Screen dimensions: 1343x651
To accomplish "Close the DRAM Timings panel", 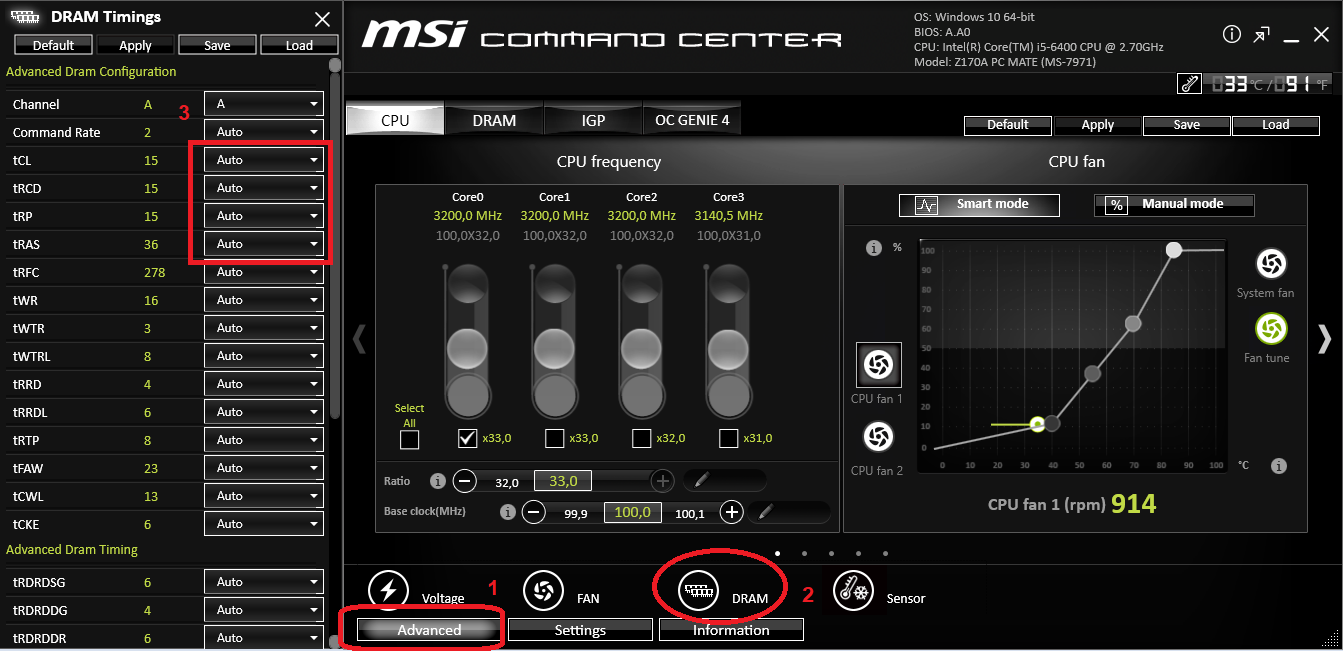I will 322,19.
